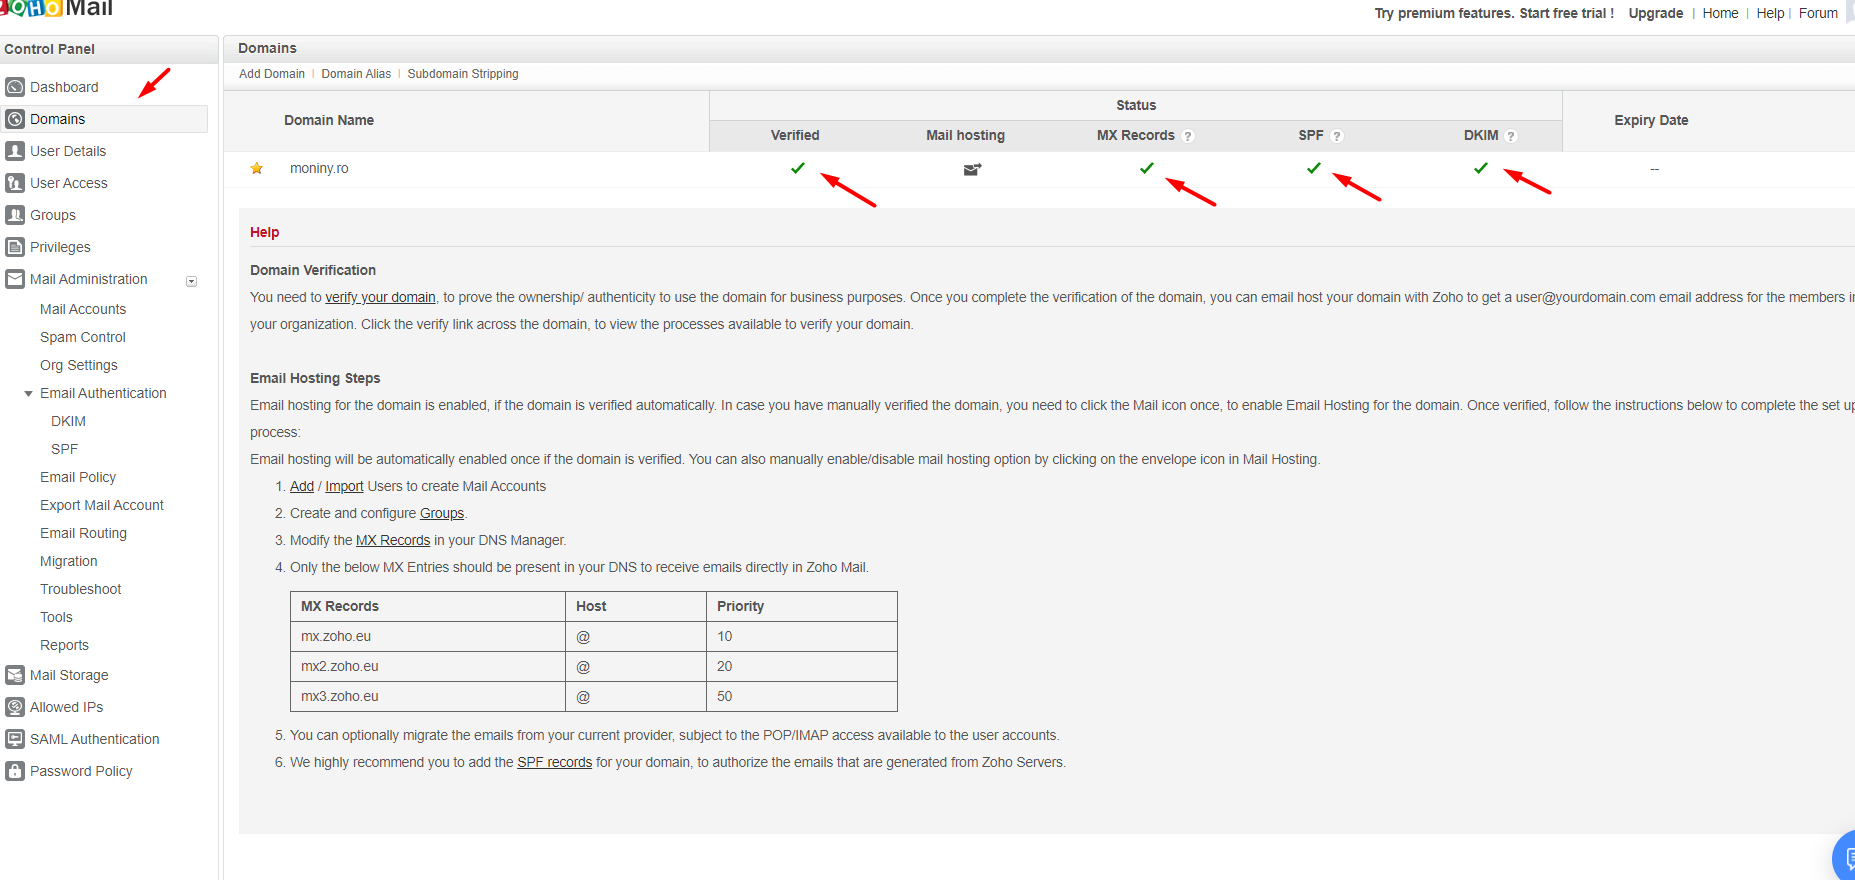Click the Dashboard sidebar icon

15,87
